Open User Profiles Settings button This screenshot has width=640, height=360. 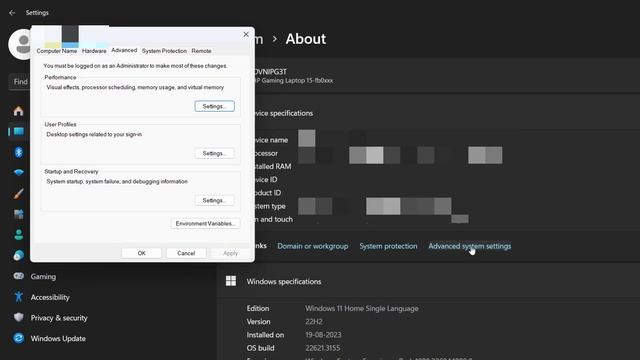(x=214, y=153)
